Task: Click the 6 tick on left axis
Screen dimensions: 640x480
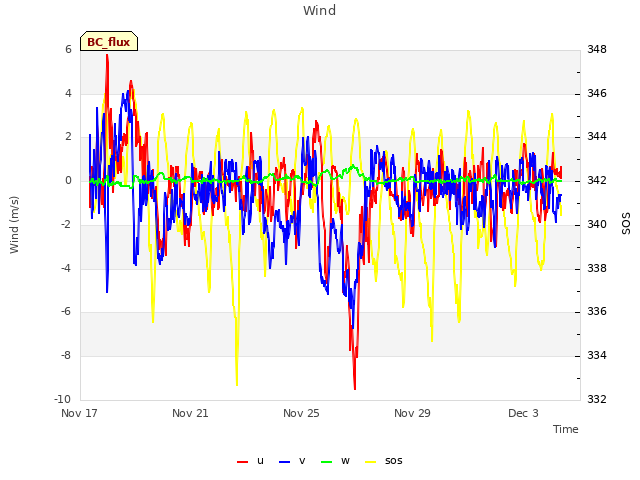Action: 68,49
